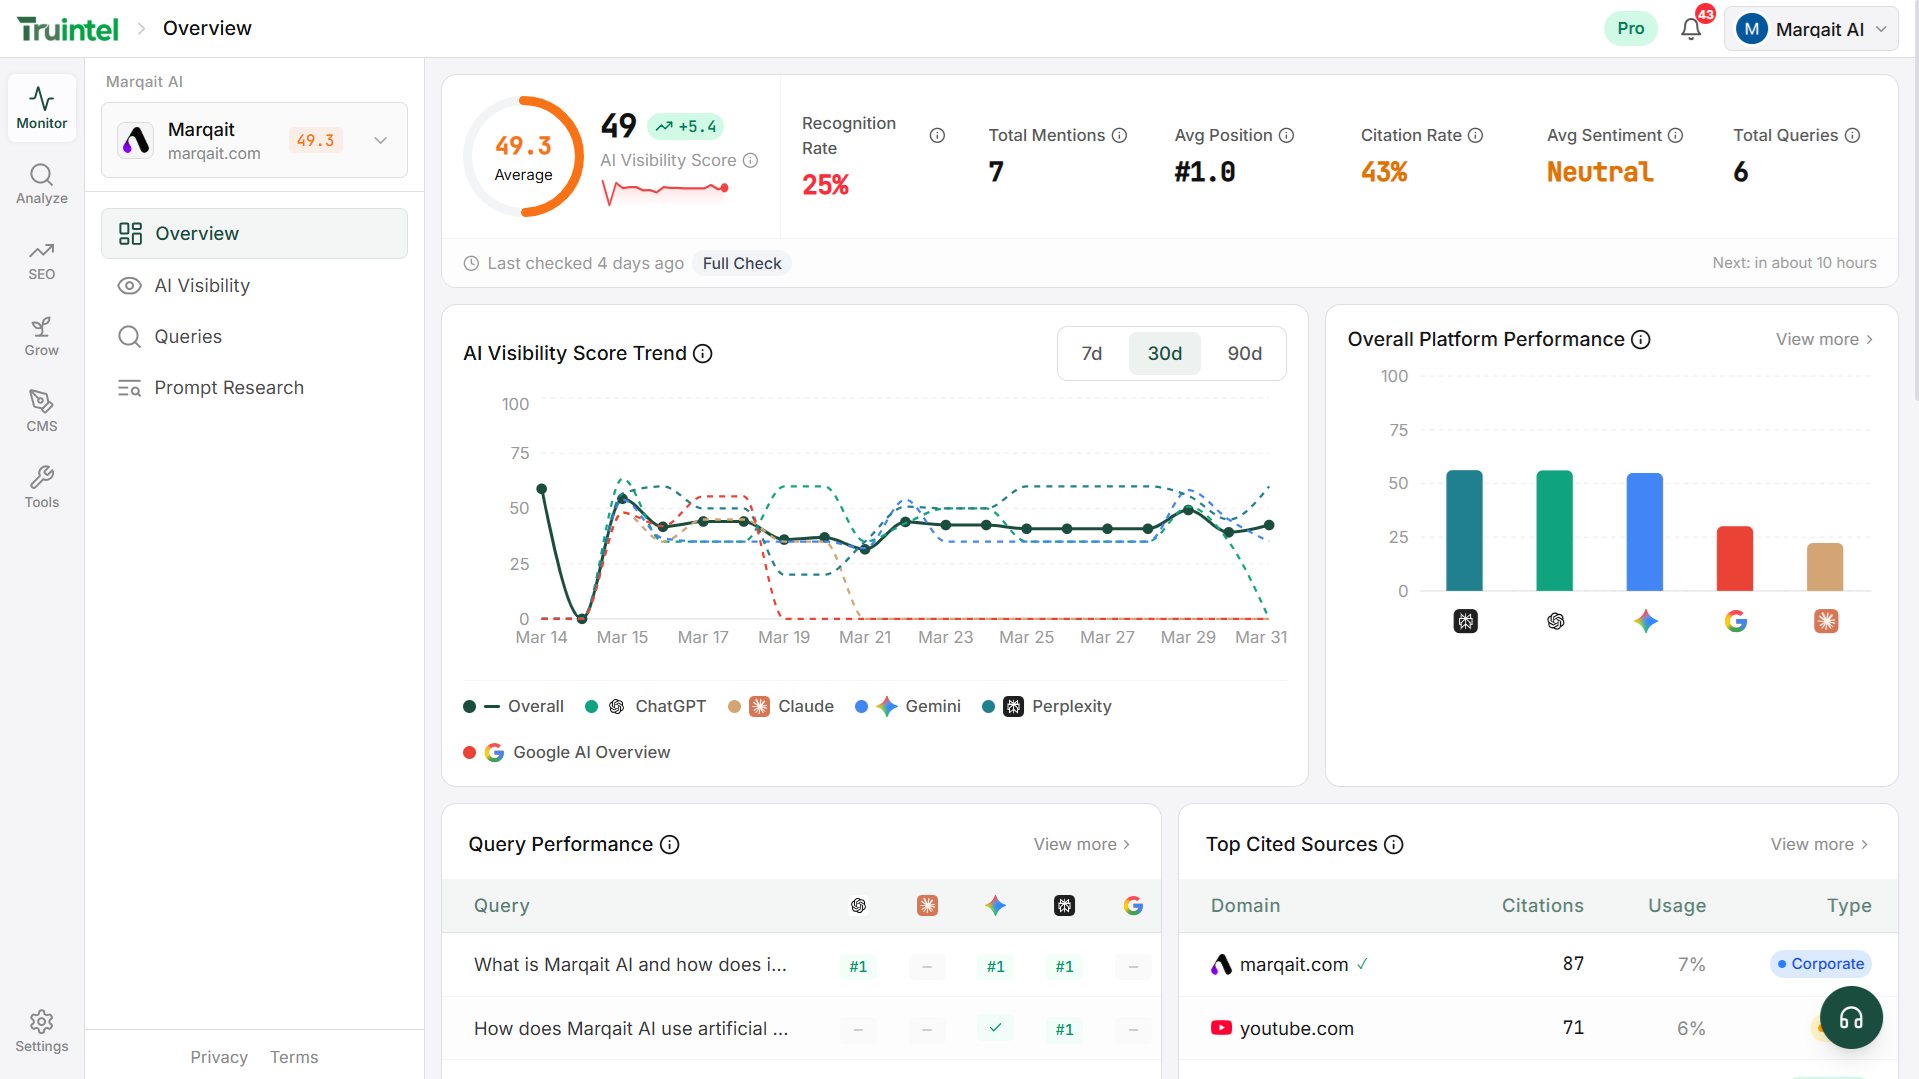The width and height of the screenshot is (1919, 1079).
Task: Open the Tools section in sidebar
Action: [42, 487]
